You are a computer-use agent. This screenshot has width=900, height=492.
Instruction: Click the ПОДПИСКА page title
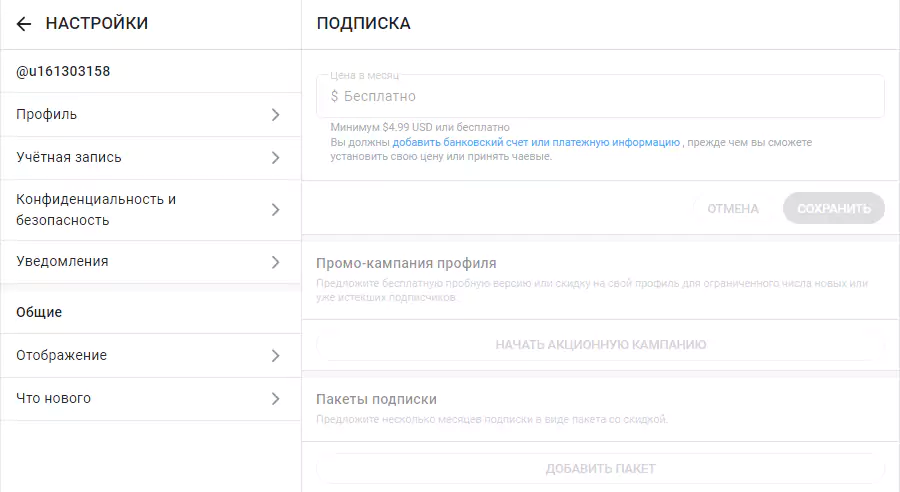[x=364, y=24]
